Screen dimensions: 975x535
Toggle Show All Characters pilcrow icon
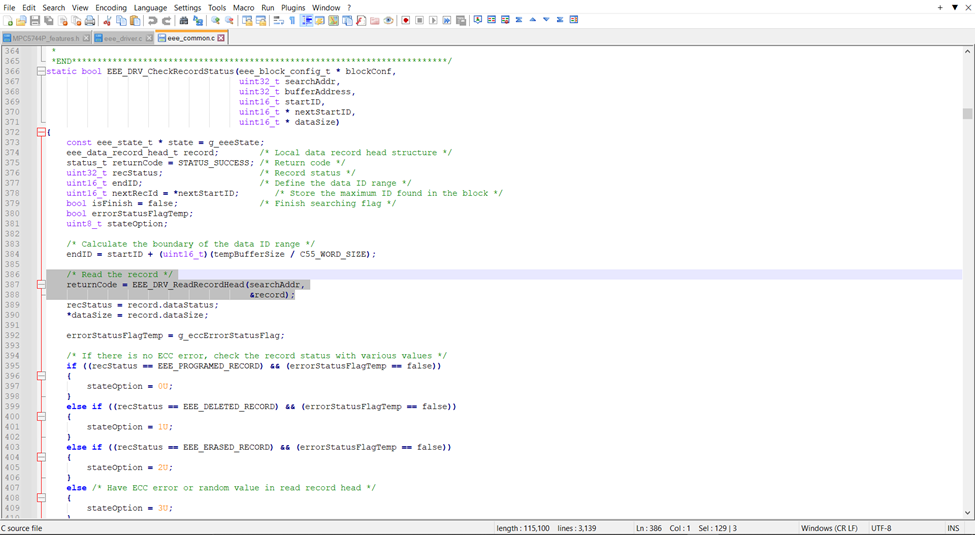tap(293, 21)
